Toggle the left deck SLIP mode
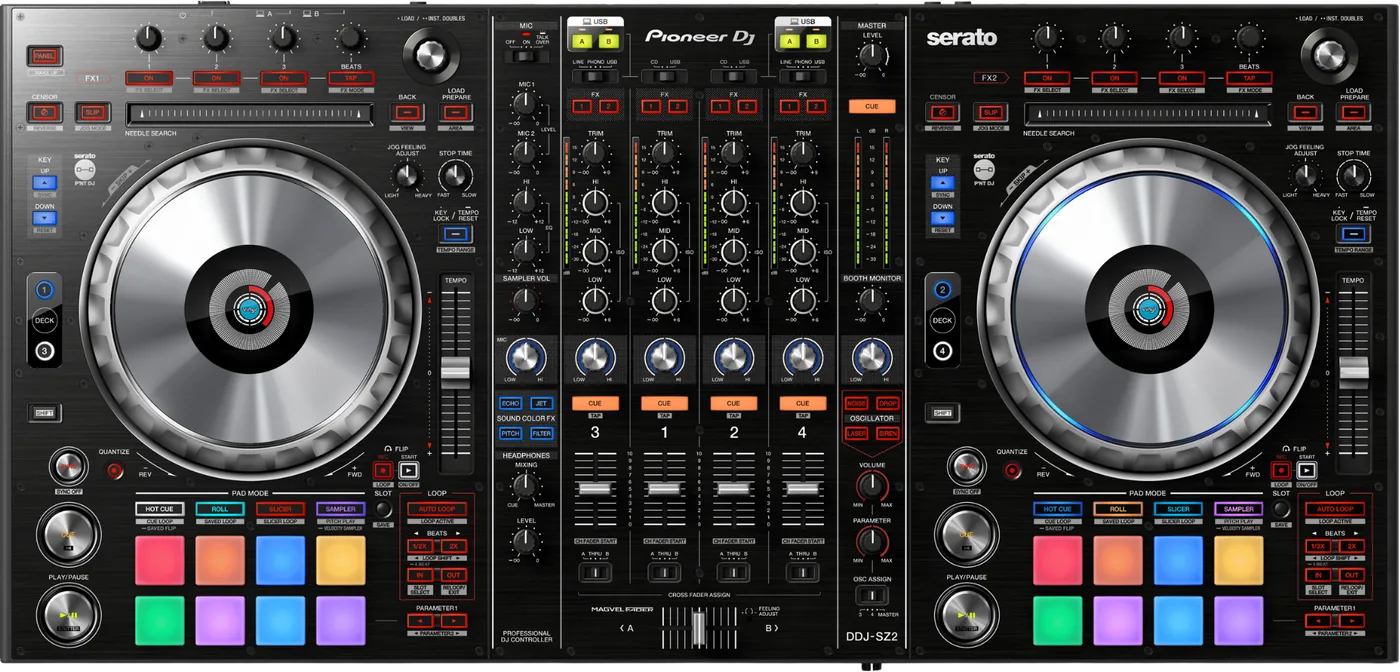Viewport: 1400px width, 672px height. [93, 113]
